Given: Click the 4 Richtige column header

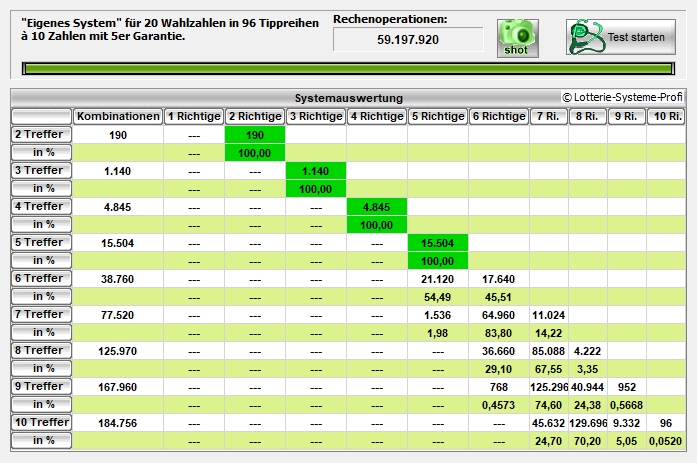Looking at the screenshot, I should click(377, 116).
